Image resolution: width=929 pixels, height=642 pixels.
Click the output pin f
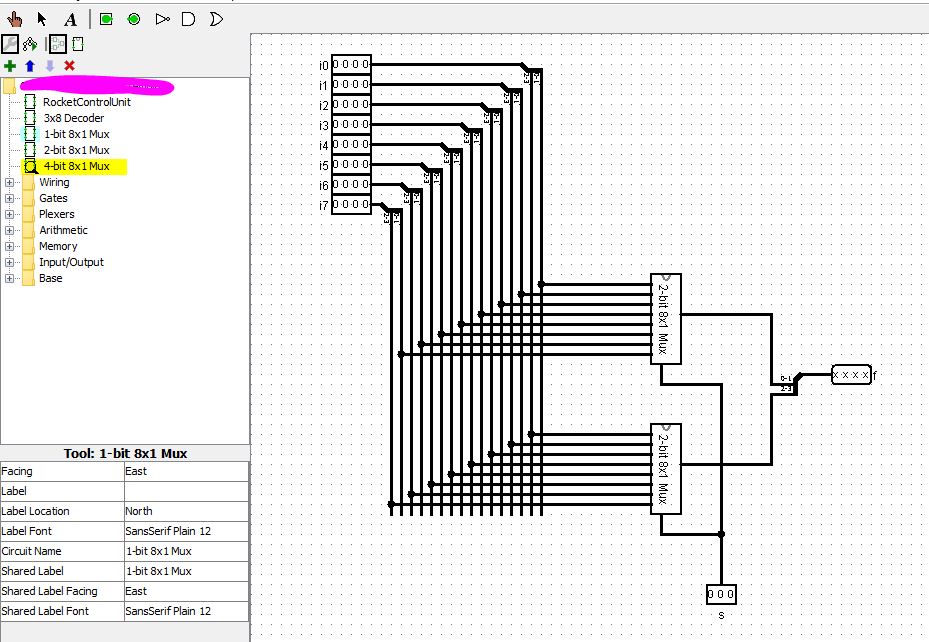(851, 375)
